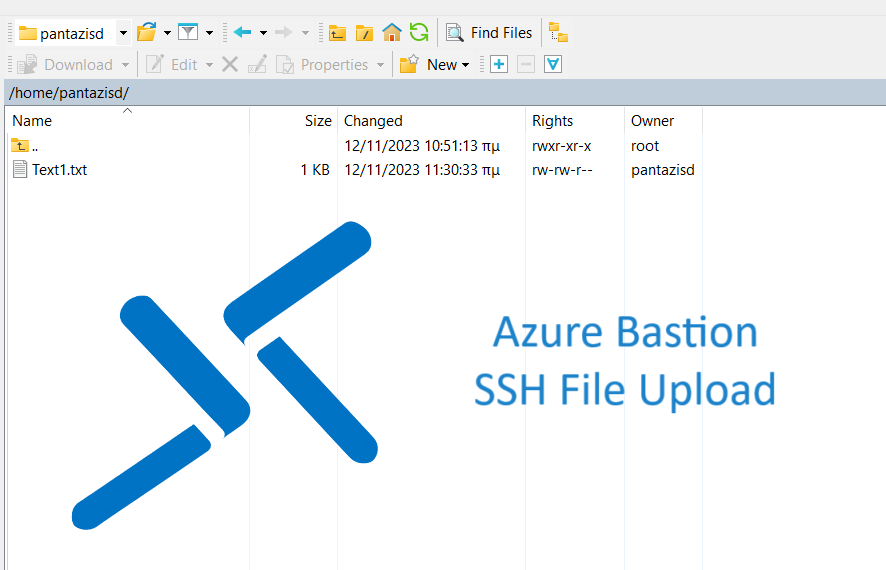
Task: Refresh the directory listing
Action: coord(419,33)
